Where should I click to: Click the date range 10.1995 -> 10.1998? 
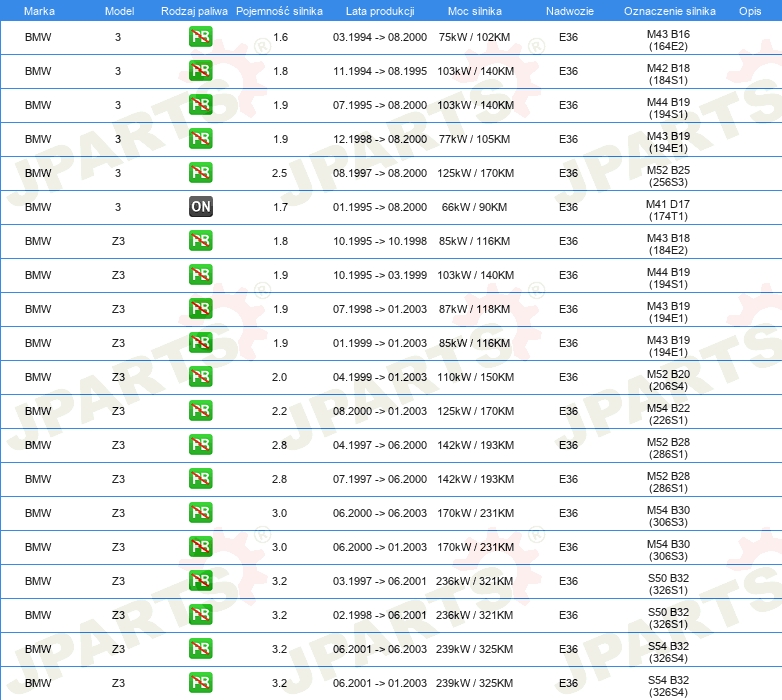380,241
